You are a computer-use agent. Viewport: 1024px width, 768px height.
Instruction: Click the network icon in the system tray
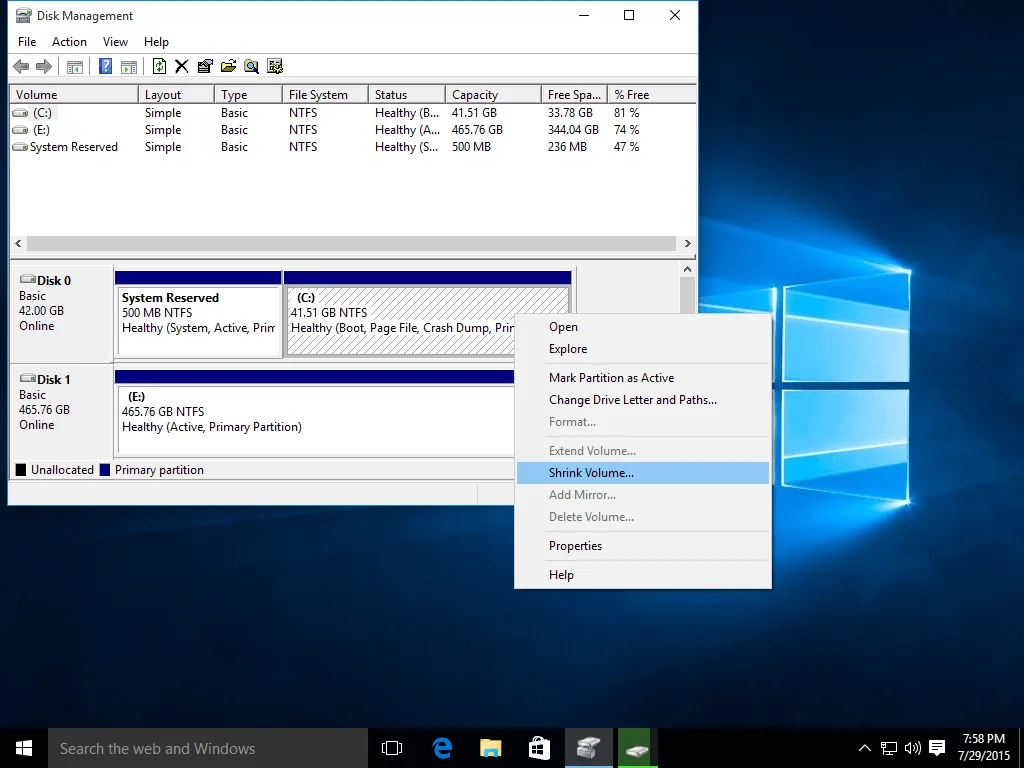(x=887, y=747)
